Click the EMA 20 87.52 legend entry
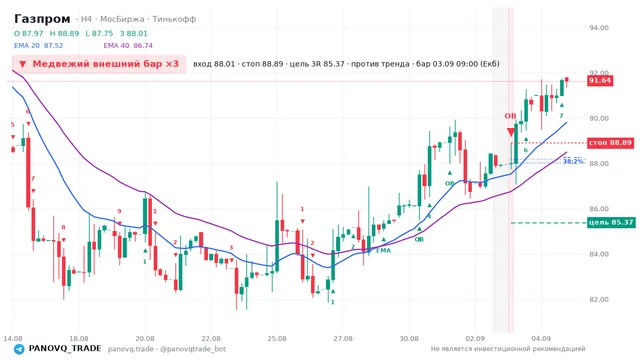This screenshot has width=640, height=360. point(38,45)
